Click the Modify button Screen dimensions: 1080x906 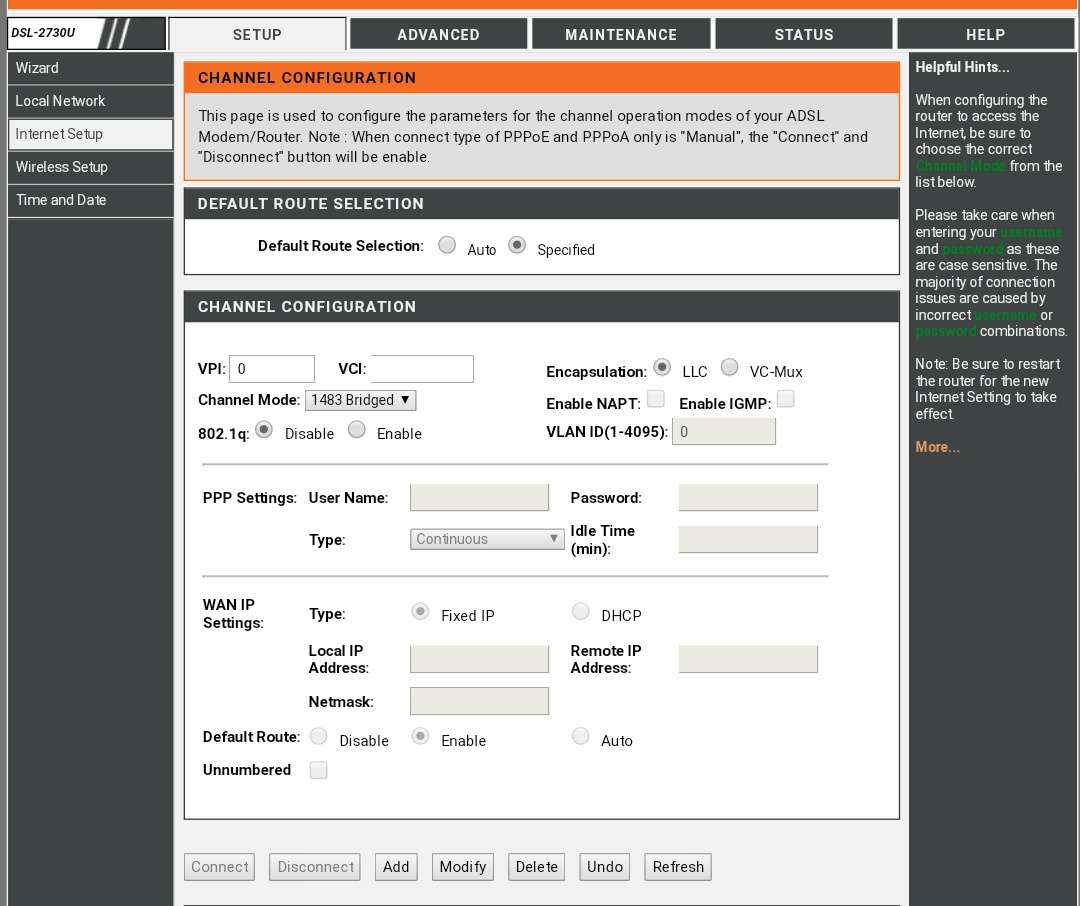462,867
